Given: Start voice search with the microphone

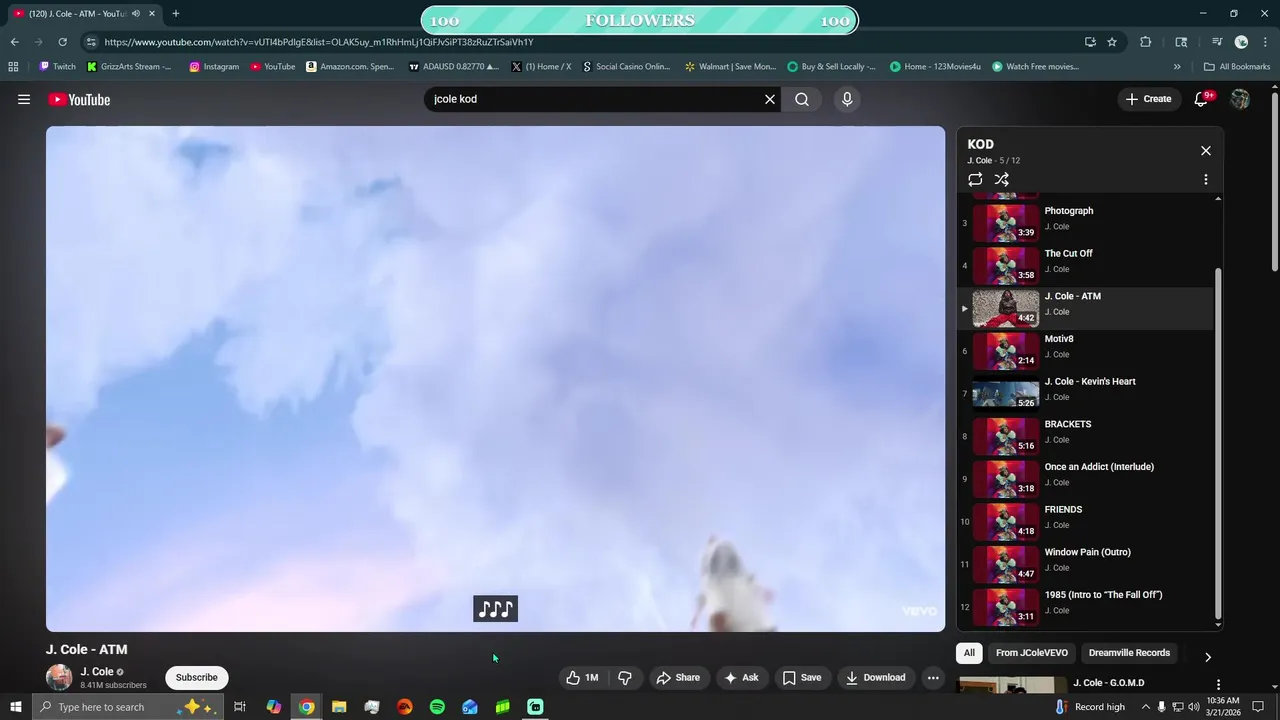Looking at the screenshot, I should coord(847,99).
